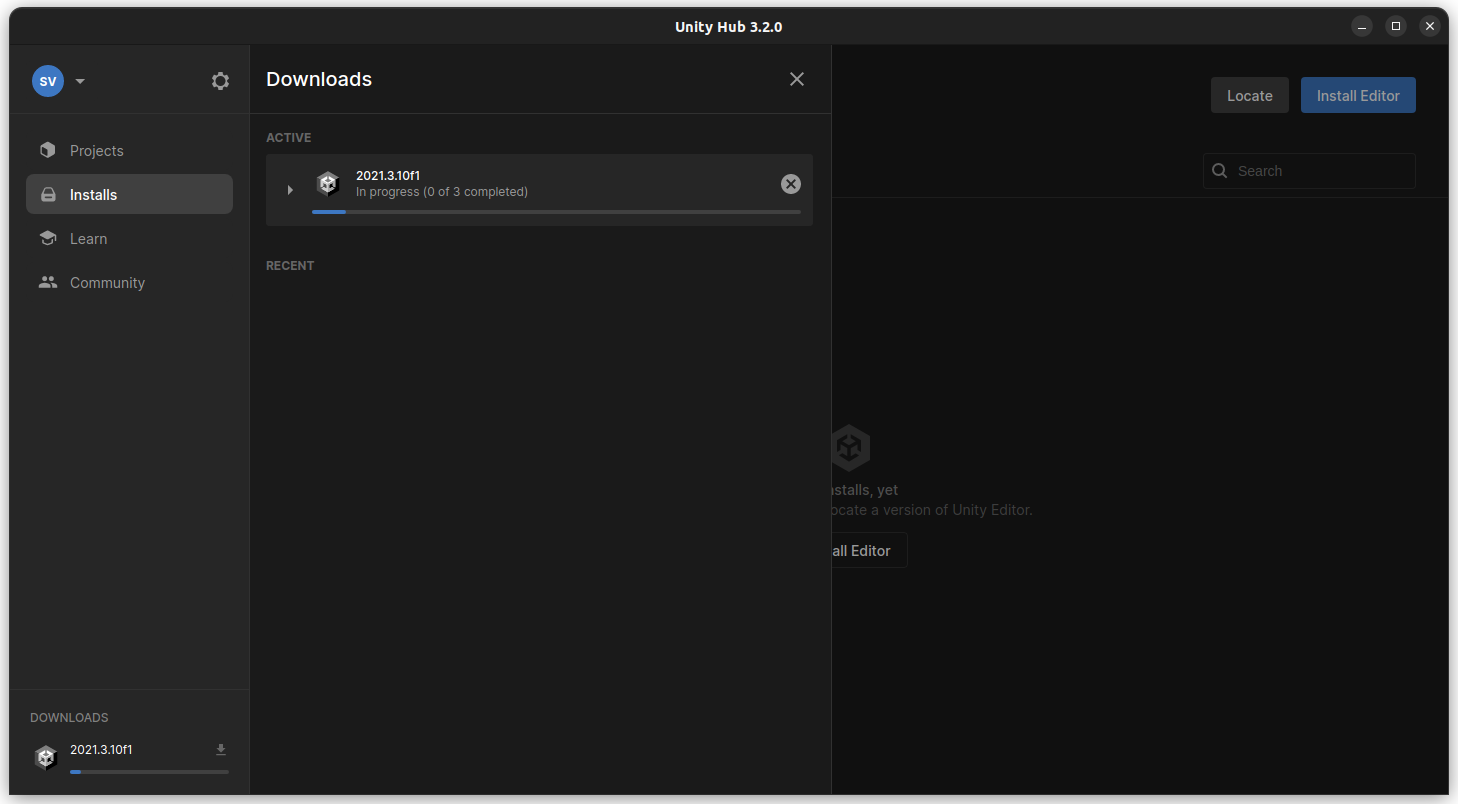This screenshot has width=1458, height=804.
Task: Click the sidebar download progress bar
Action: tap(149, 772)
